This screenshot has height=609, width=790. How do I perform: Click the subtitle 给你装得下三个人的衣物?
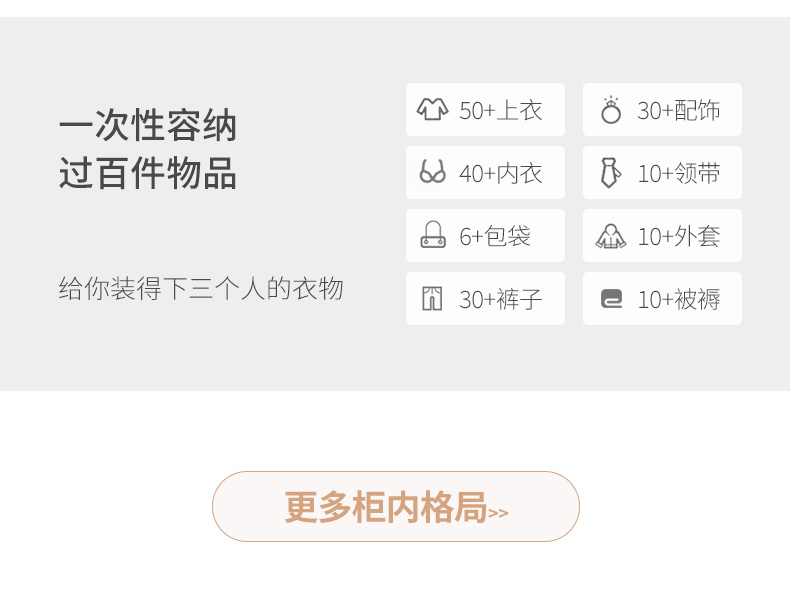201,288
